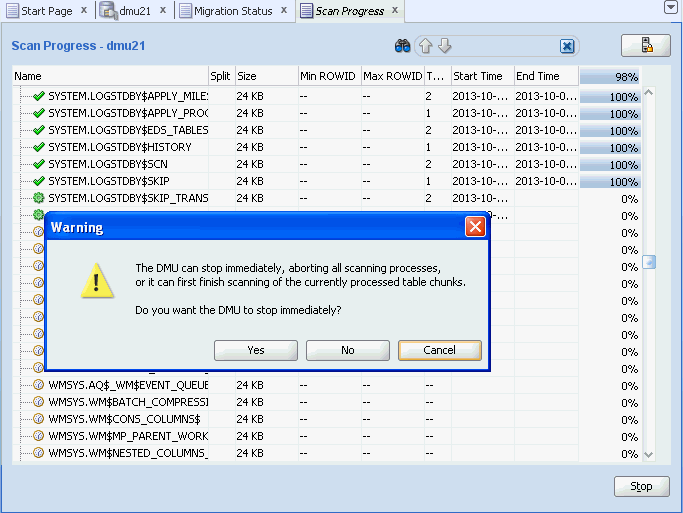Click the gear icon beside SYSTEM.LOGSTDBY$SKIP_TRANS
The height and width of the screenshot is (513, 683).
tap(39, 198)
